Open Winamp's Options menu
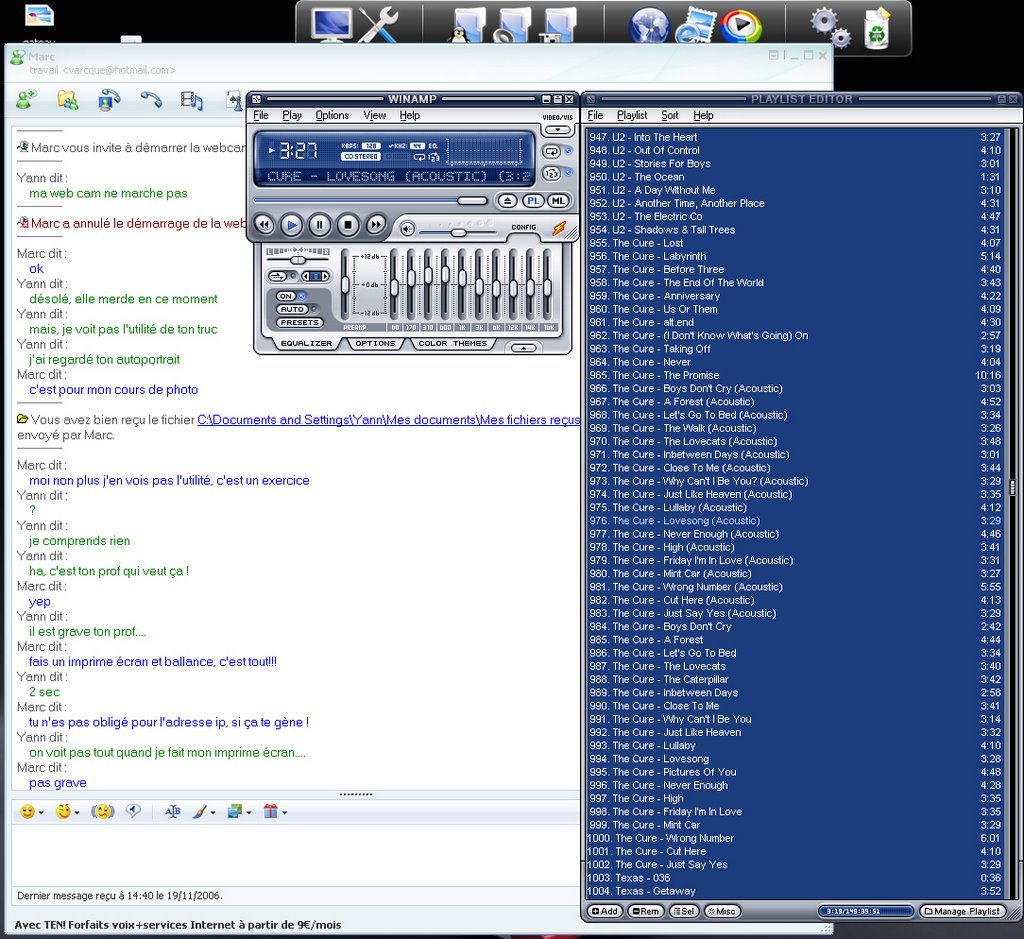 click(332, 115)
